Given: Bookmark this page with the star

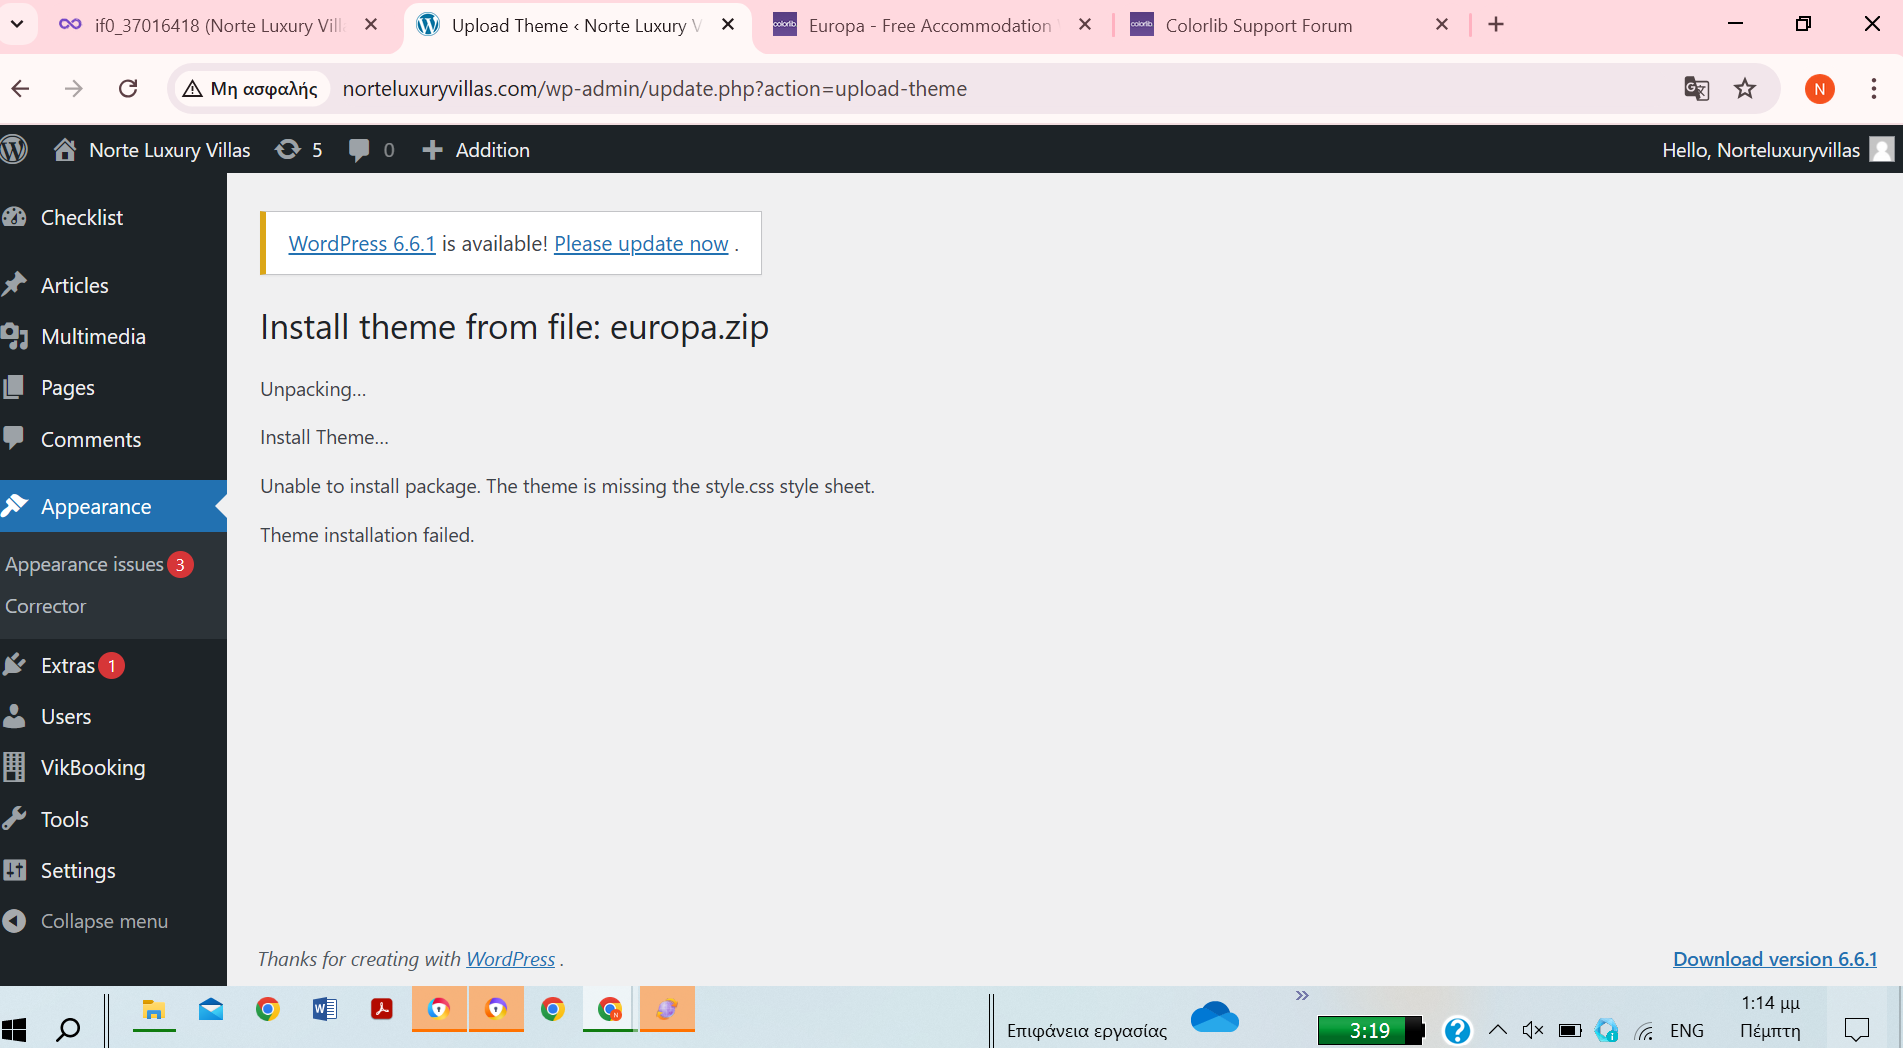Looking at the screenshot, I should click(1745, 88).
